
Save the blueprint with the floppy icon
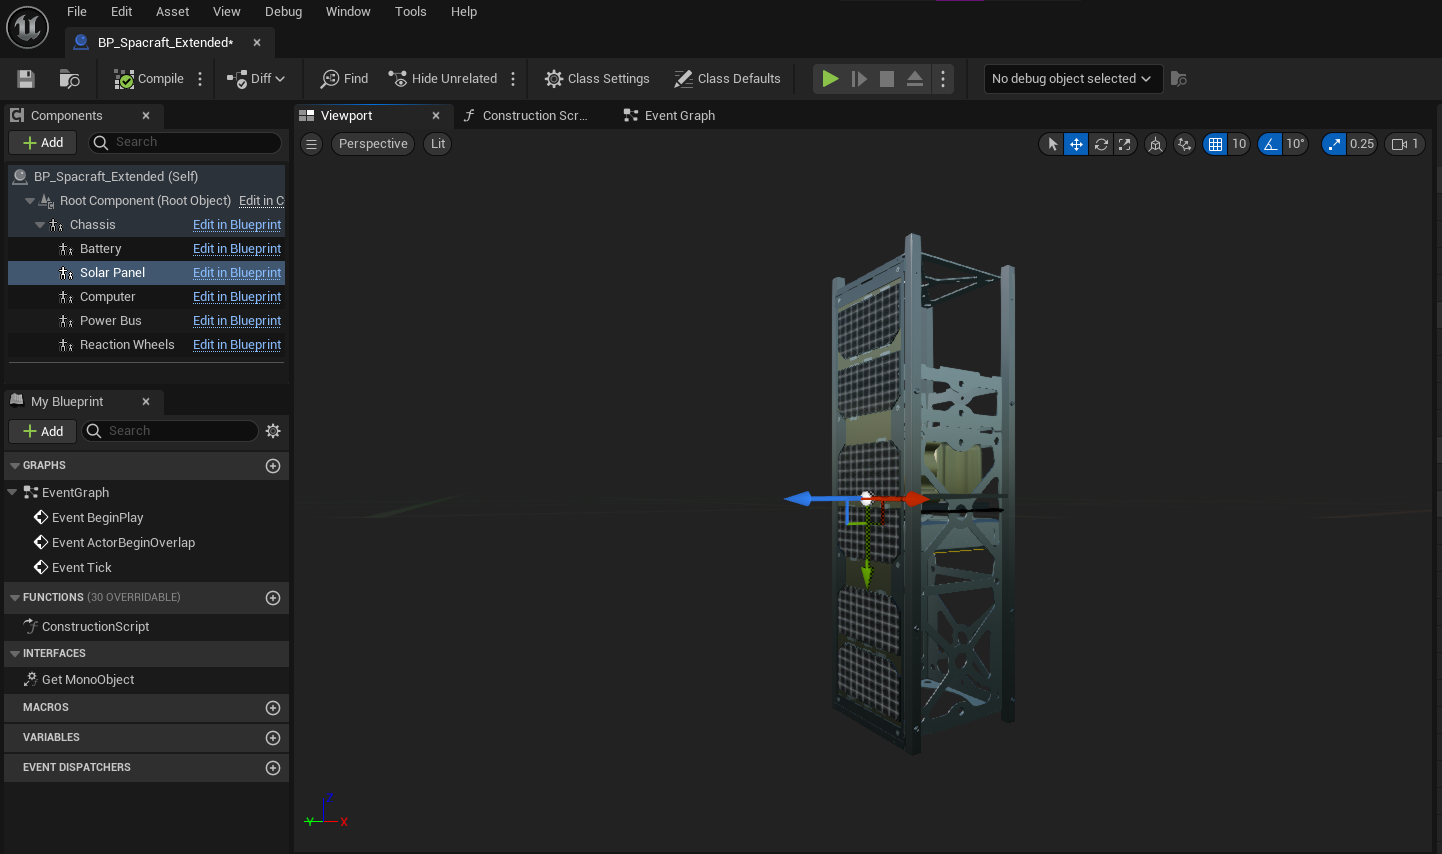(26, 79)
